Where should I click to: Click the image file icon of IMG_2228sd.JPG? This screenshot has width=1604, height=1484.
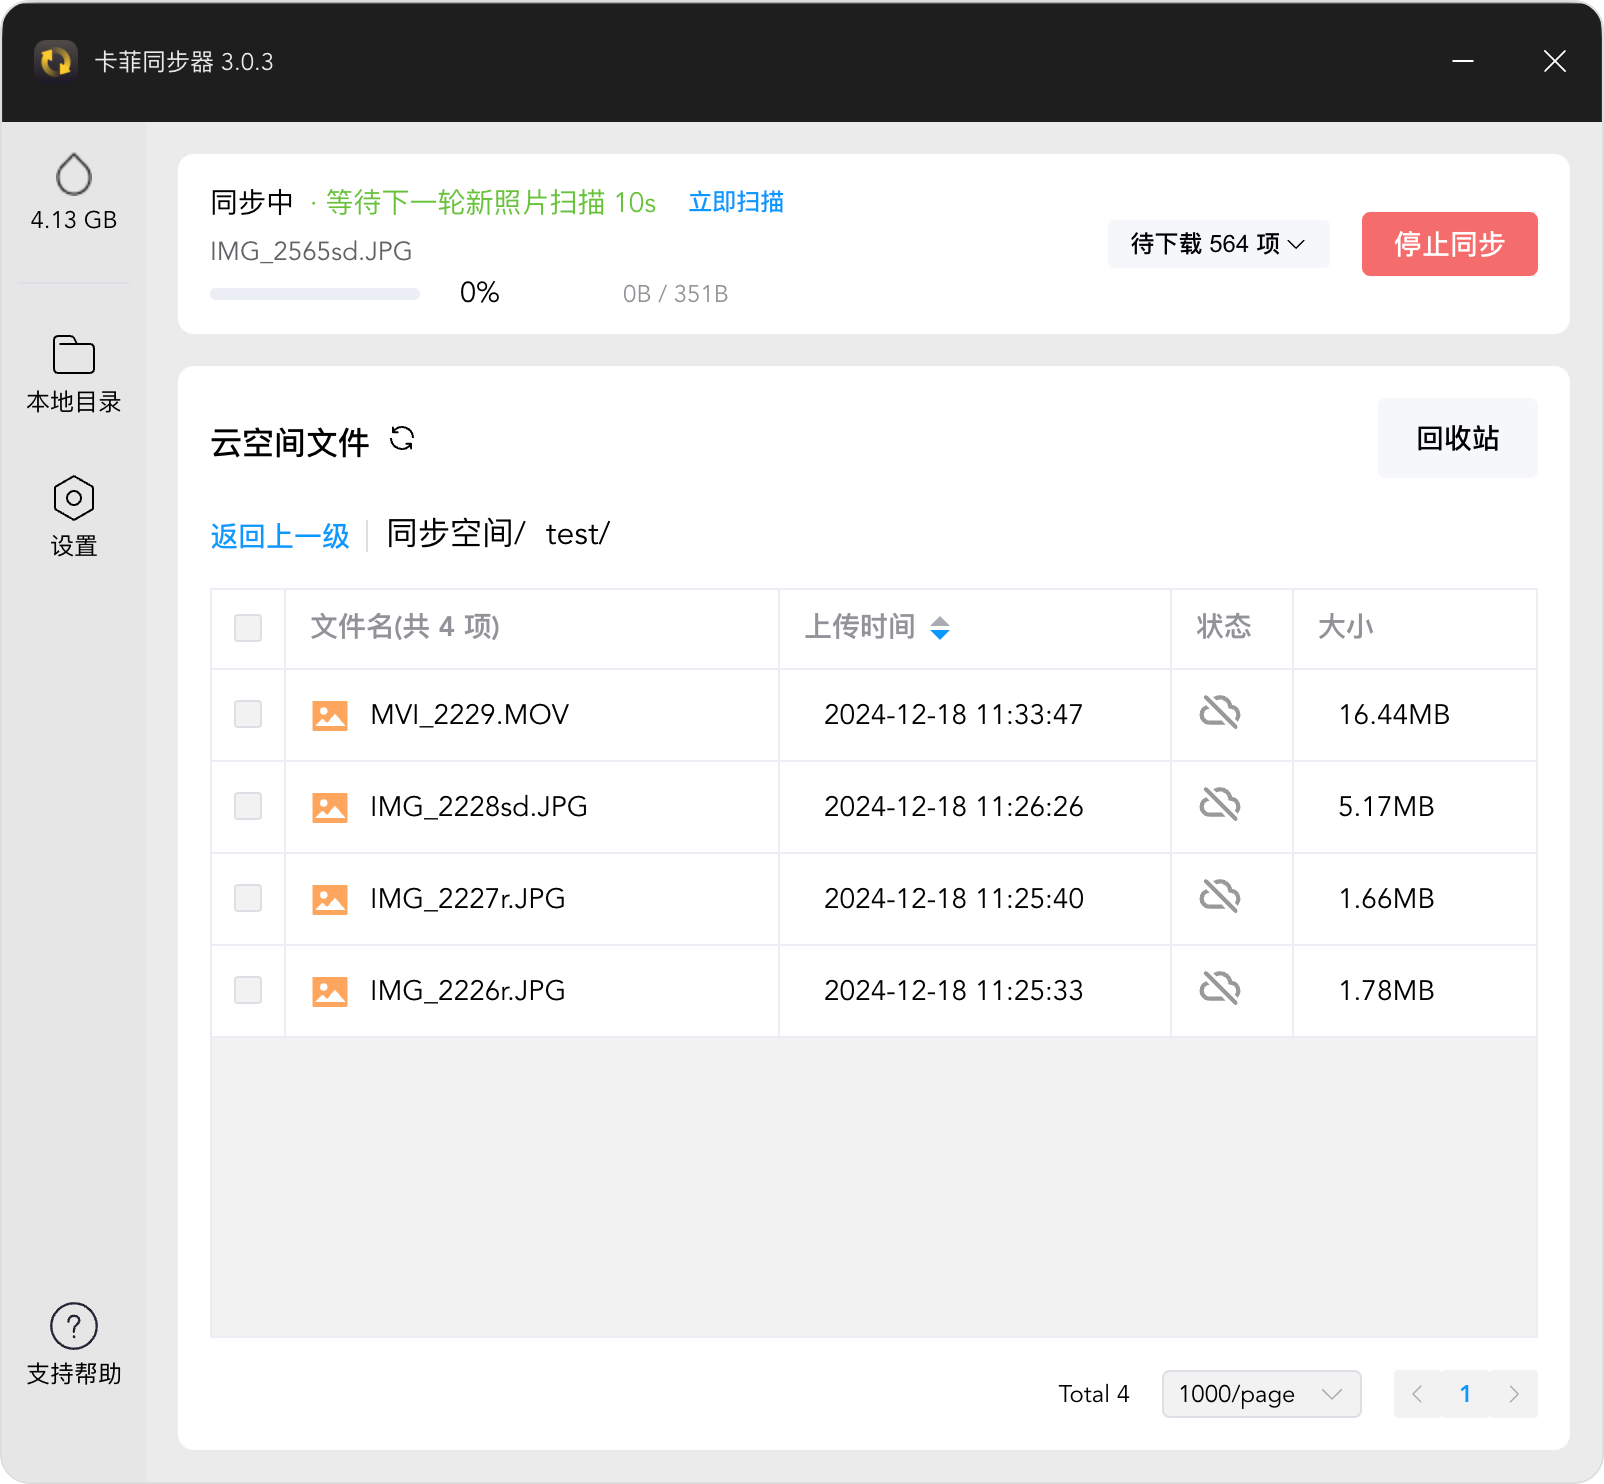pyautogui.click(x=330, y=807)
